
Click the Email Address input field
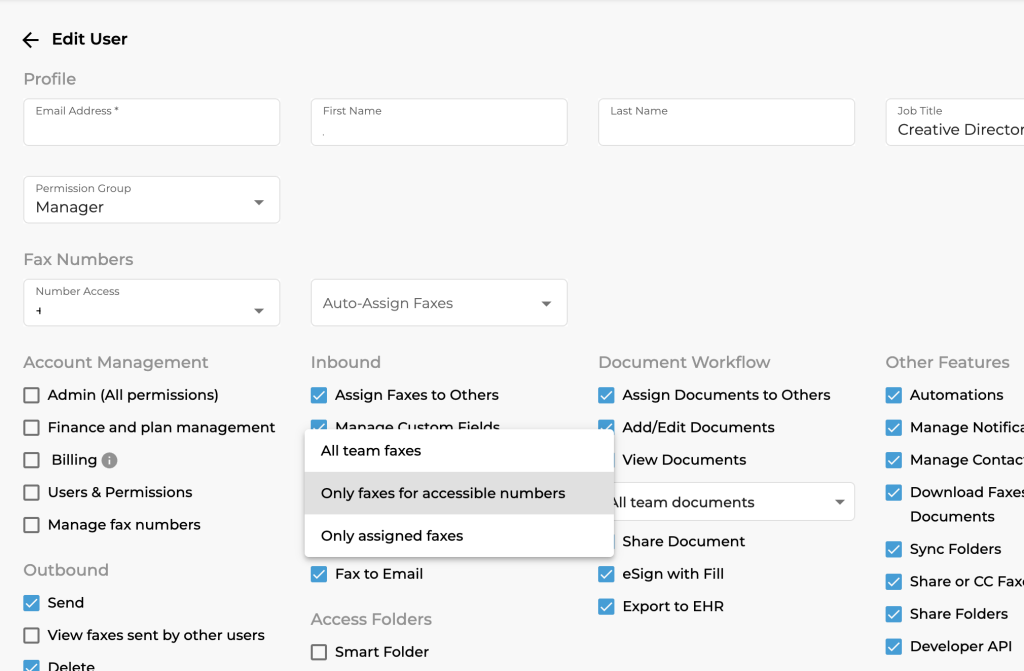click(151, 121)
